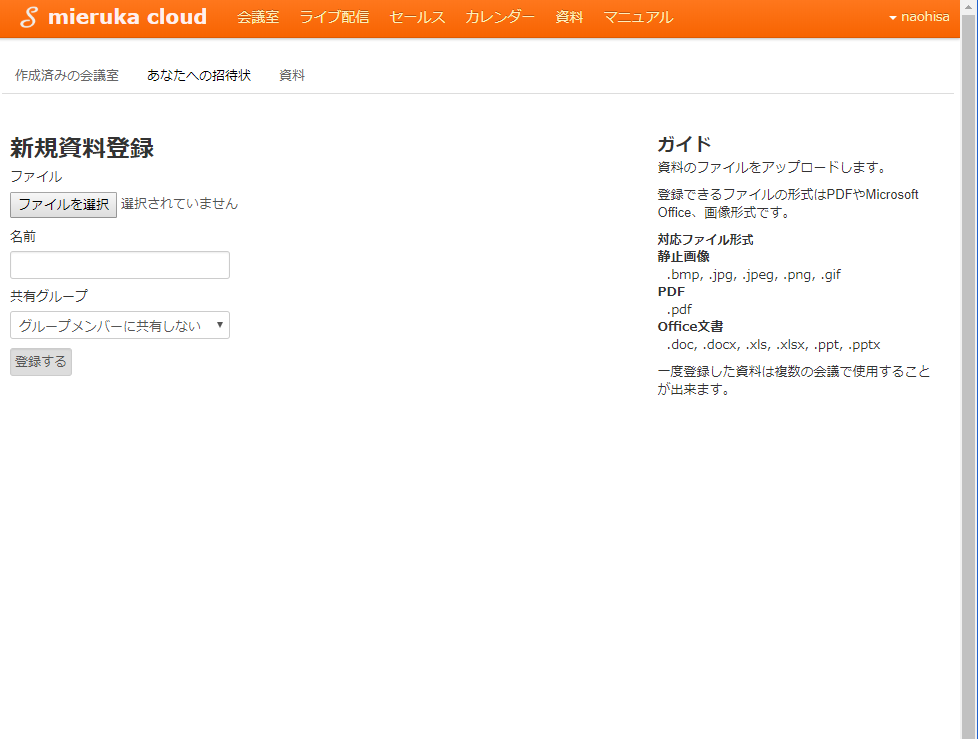Open the ライブ配信 menu item
Image resolution: width=979 pixels, height=739 pixels.
[334, 17]
